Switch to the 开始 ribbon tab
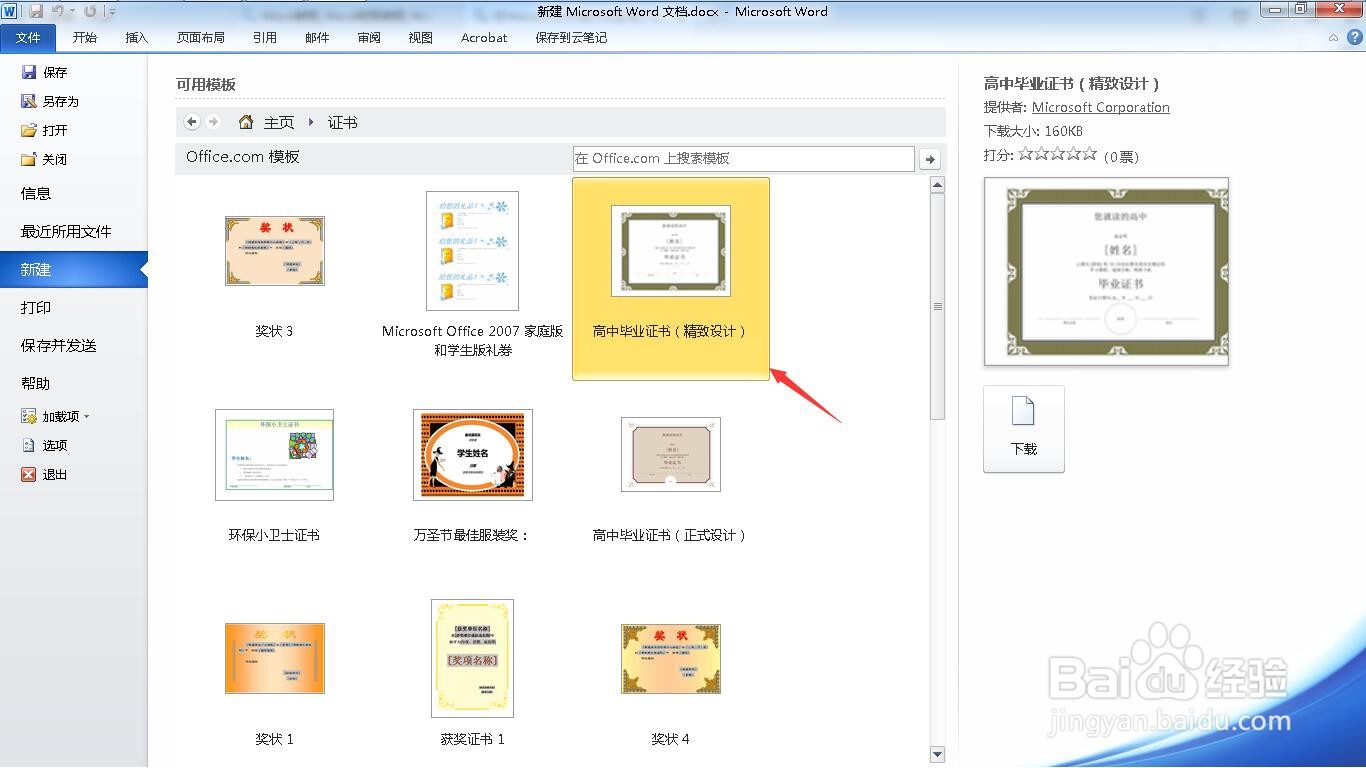Image resolution: width=1366 pixels, height=768 pixels. pos(85,37)
